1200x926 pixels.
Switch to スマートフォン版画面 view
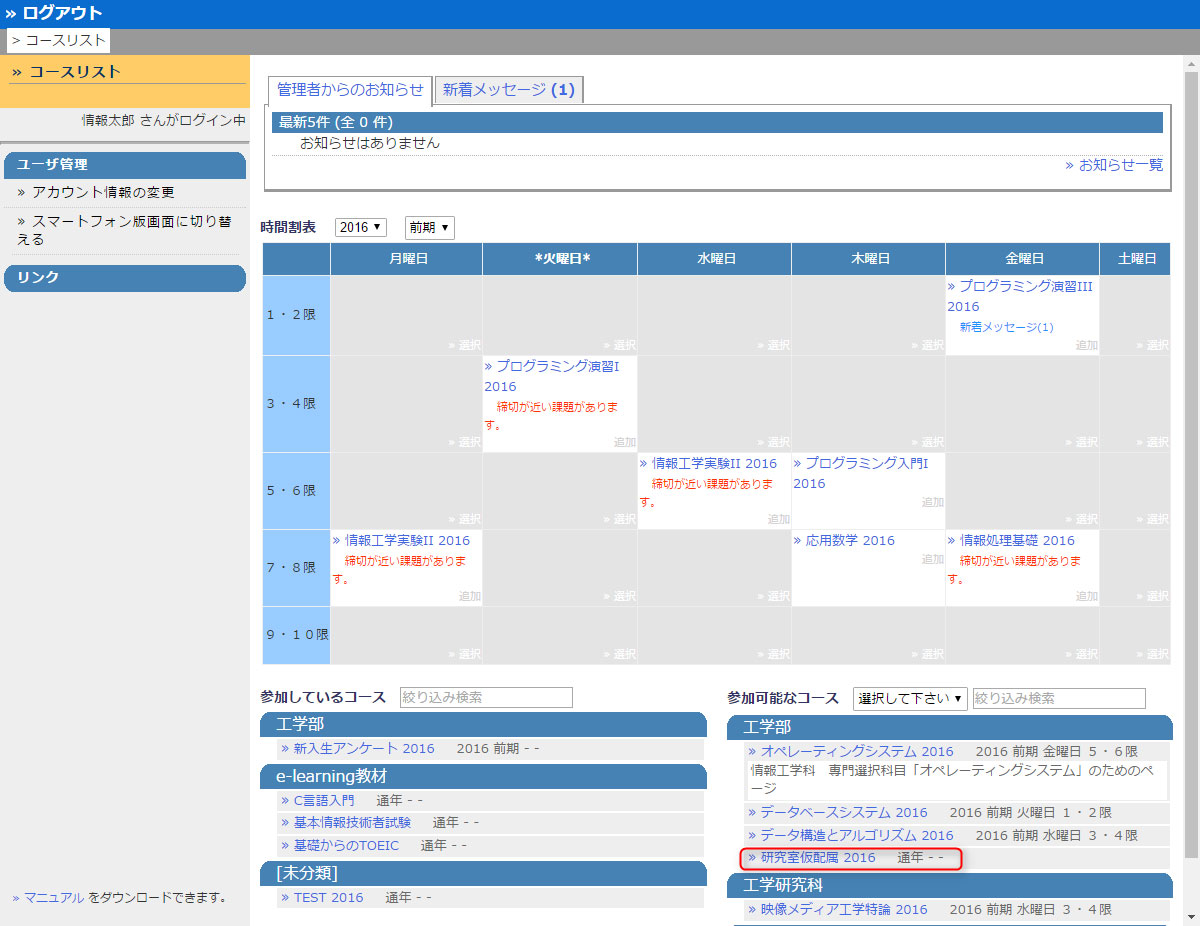124,230
